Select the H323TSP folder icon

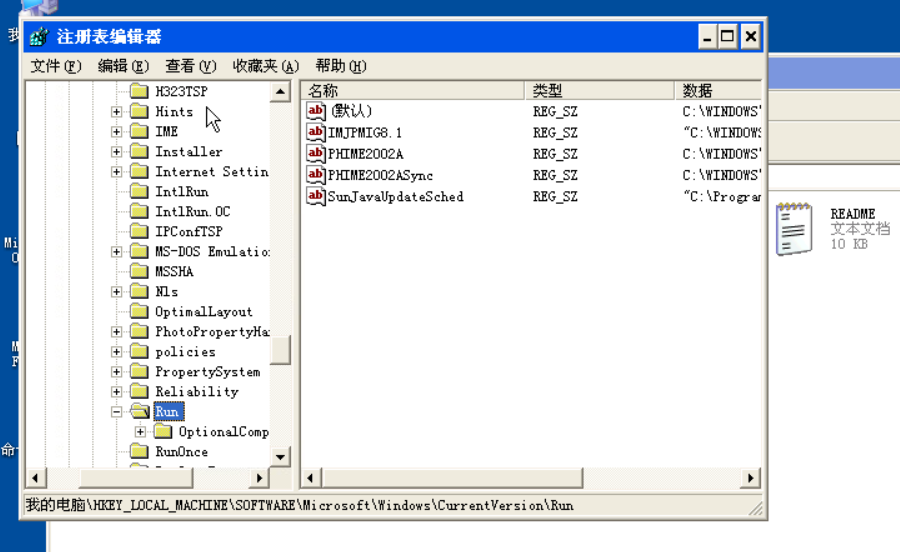(139, 91)
